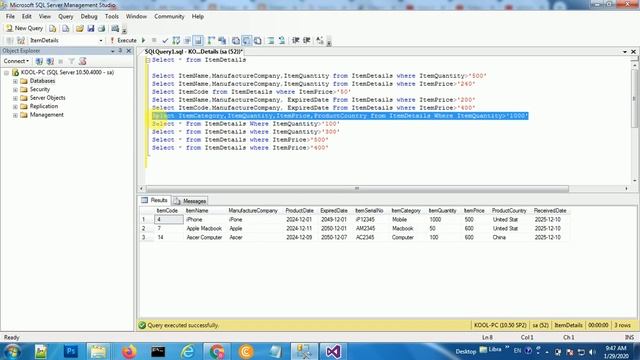Specify values for template parameters icon
The width and height of the screenshot is (640, 360).
[x=320, y=40]
